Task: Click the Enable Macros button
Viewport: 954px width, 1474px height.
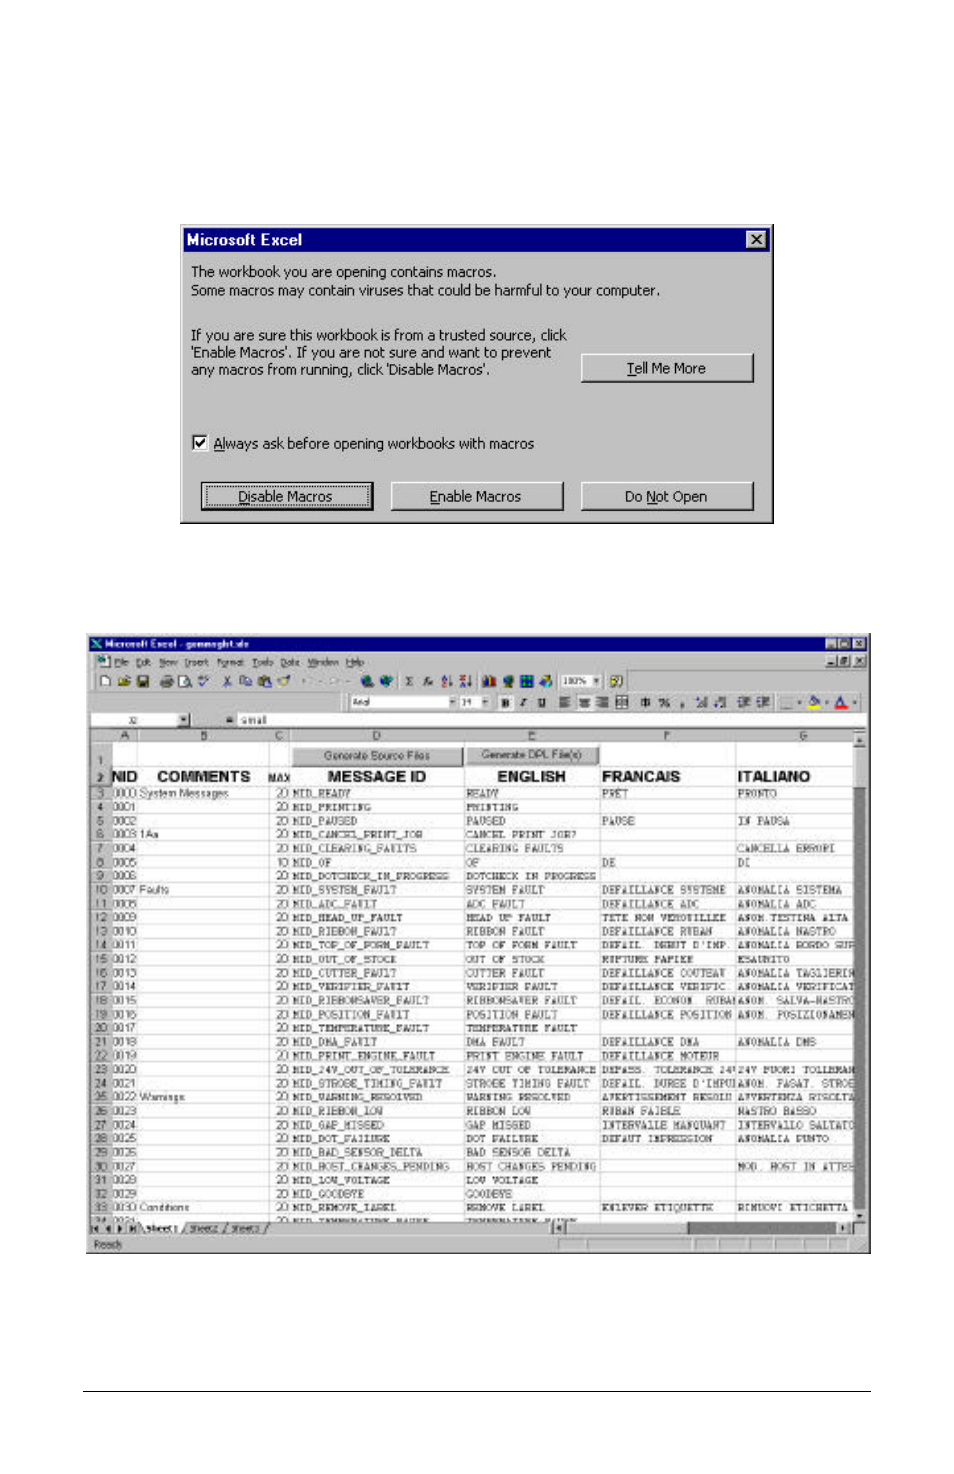Action: [x=476, y=496]
